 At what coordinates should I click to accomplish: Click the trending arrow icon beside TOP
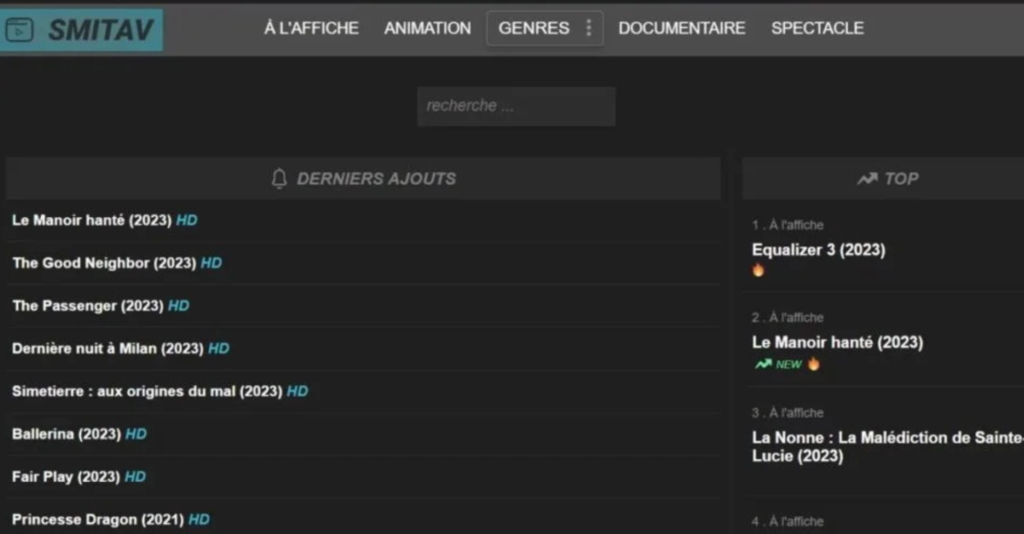(866, 179)
